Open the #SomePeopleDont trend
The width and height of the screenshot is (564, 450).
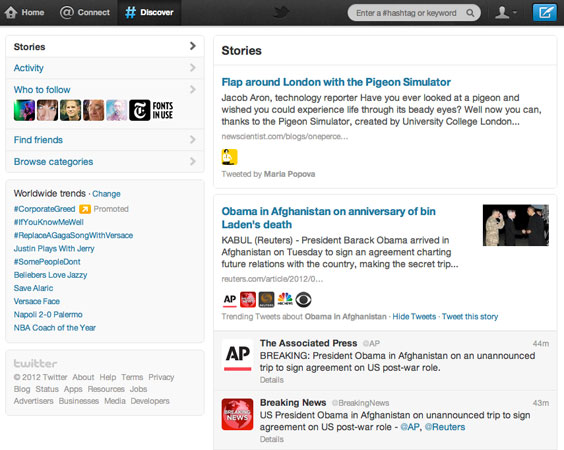pyautogui.click(x=47, y=262)
